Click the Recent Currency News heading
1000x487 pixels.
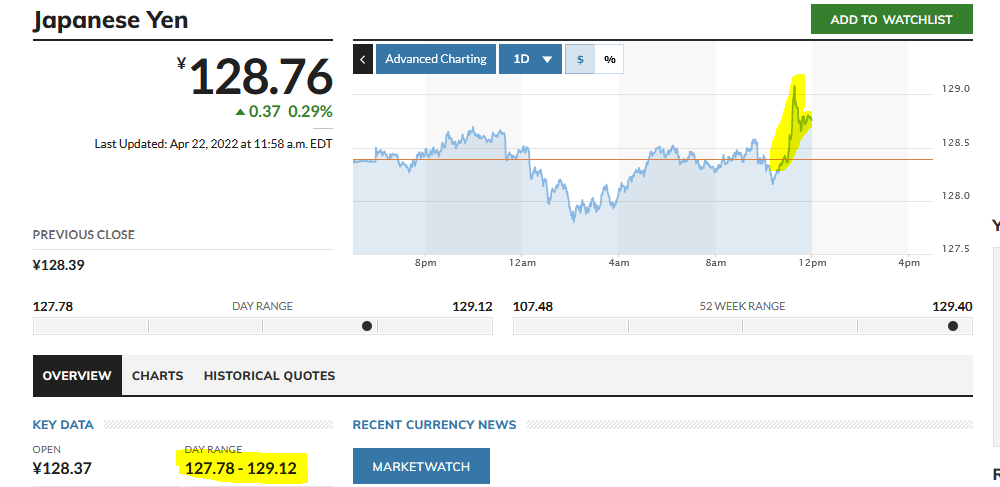(434, 425)
